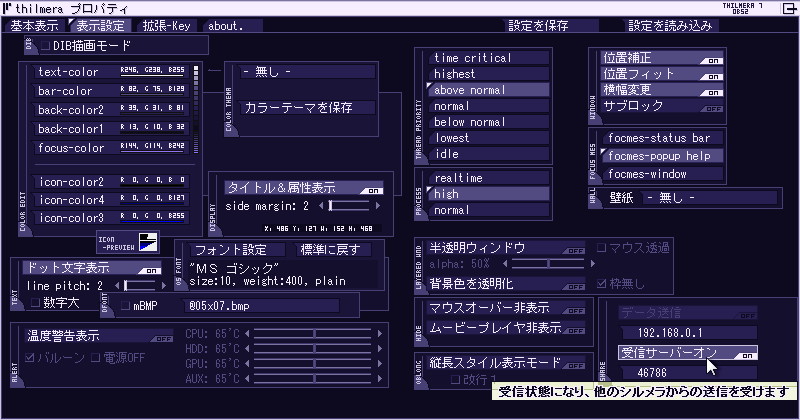The width and height of the screenshot is (800, 420).
Task: Select normal process priority
Action: click(x=489, y=210)
